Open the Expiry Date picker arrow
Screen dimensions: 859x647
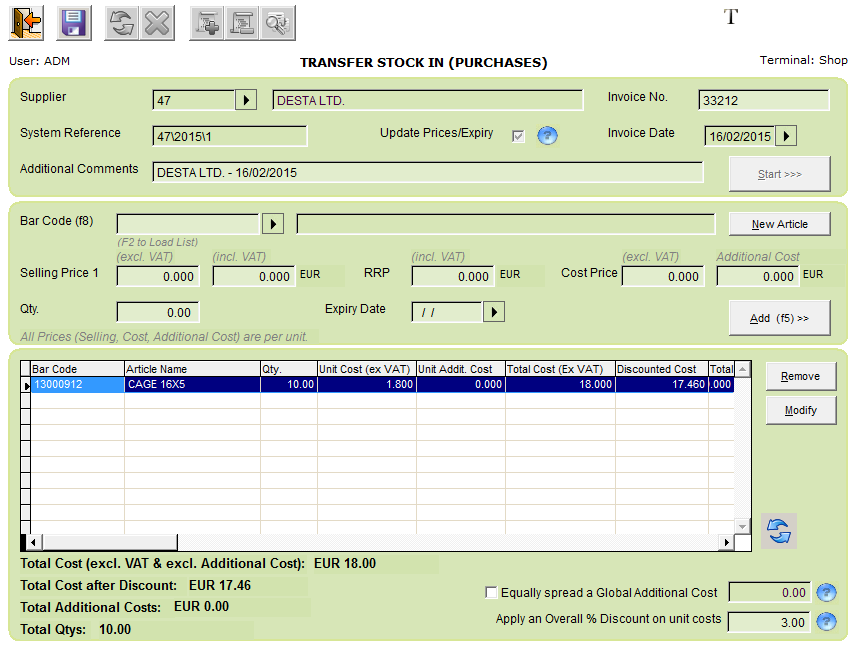click(x=493, y=312)
